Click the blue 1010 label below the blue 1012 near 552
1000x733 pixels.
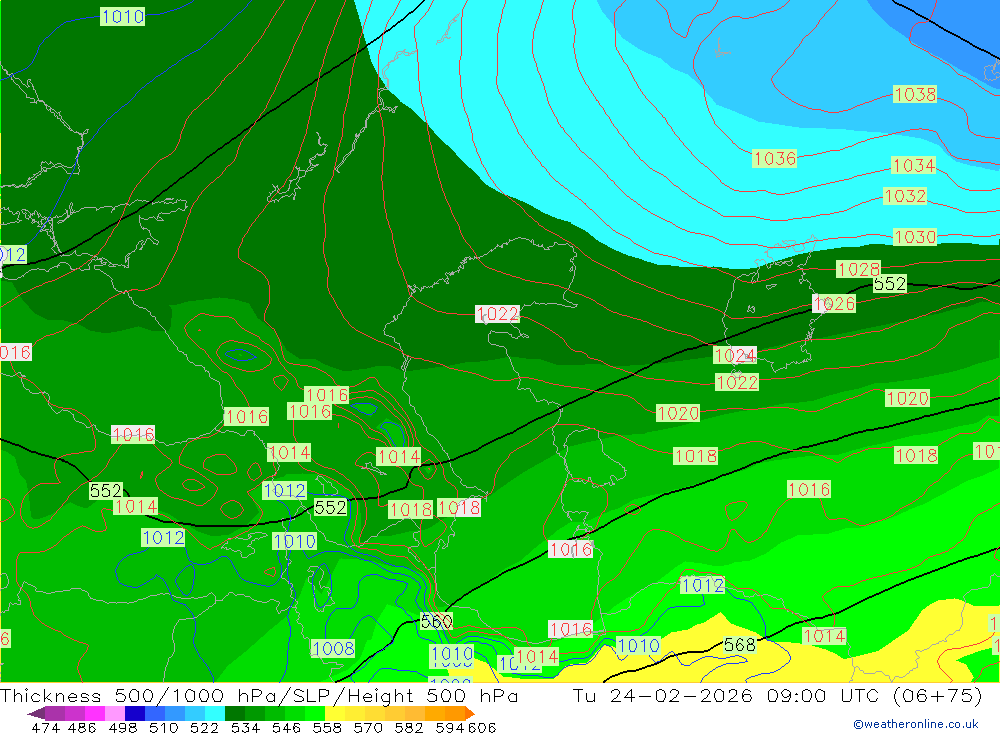pos(294,542)
